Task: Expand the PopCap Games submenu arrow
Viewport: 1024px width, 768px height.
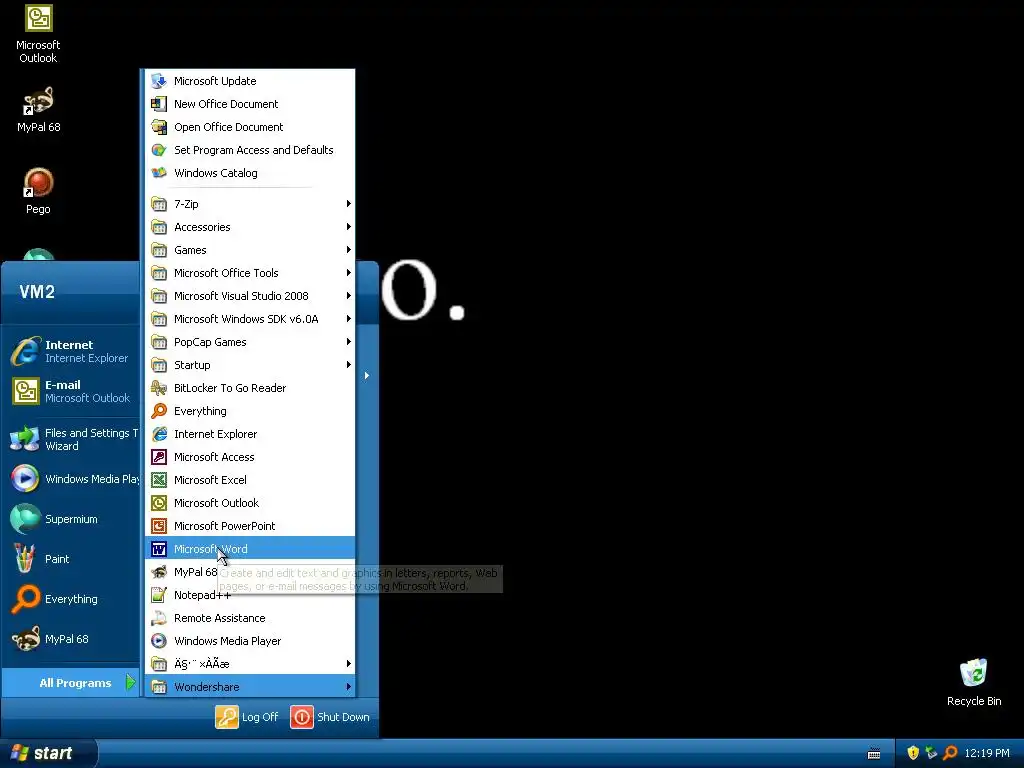Action: (349, 342)
